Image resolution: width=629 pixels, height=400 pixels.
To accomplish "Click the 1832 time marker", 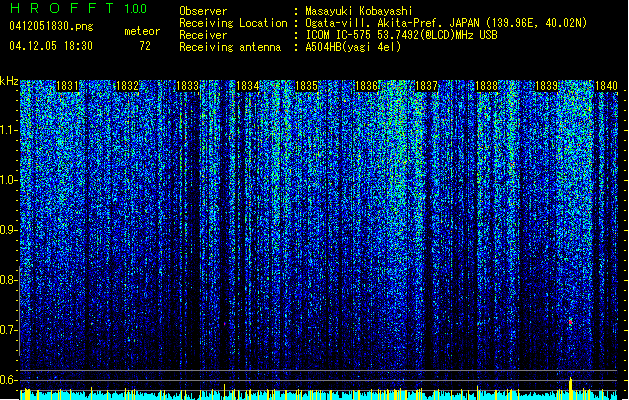I will pyautogui.click(x=127, y=86).
